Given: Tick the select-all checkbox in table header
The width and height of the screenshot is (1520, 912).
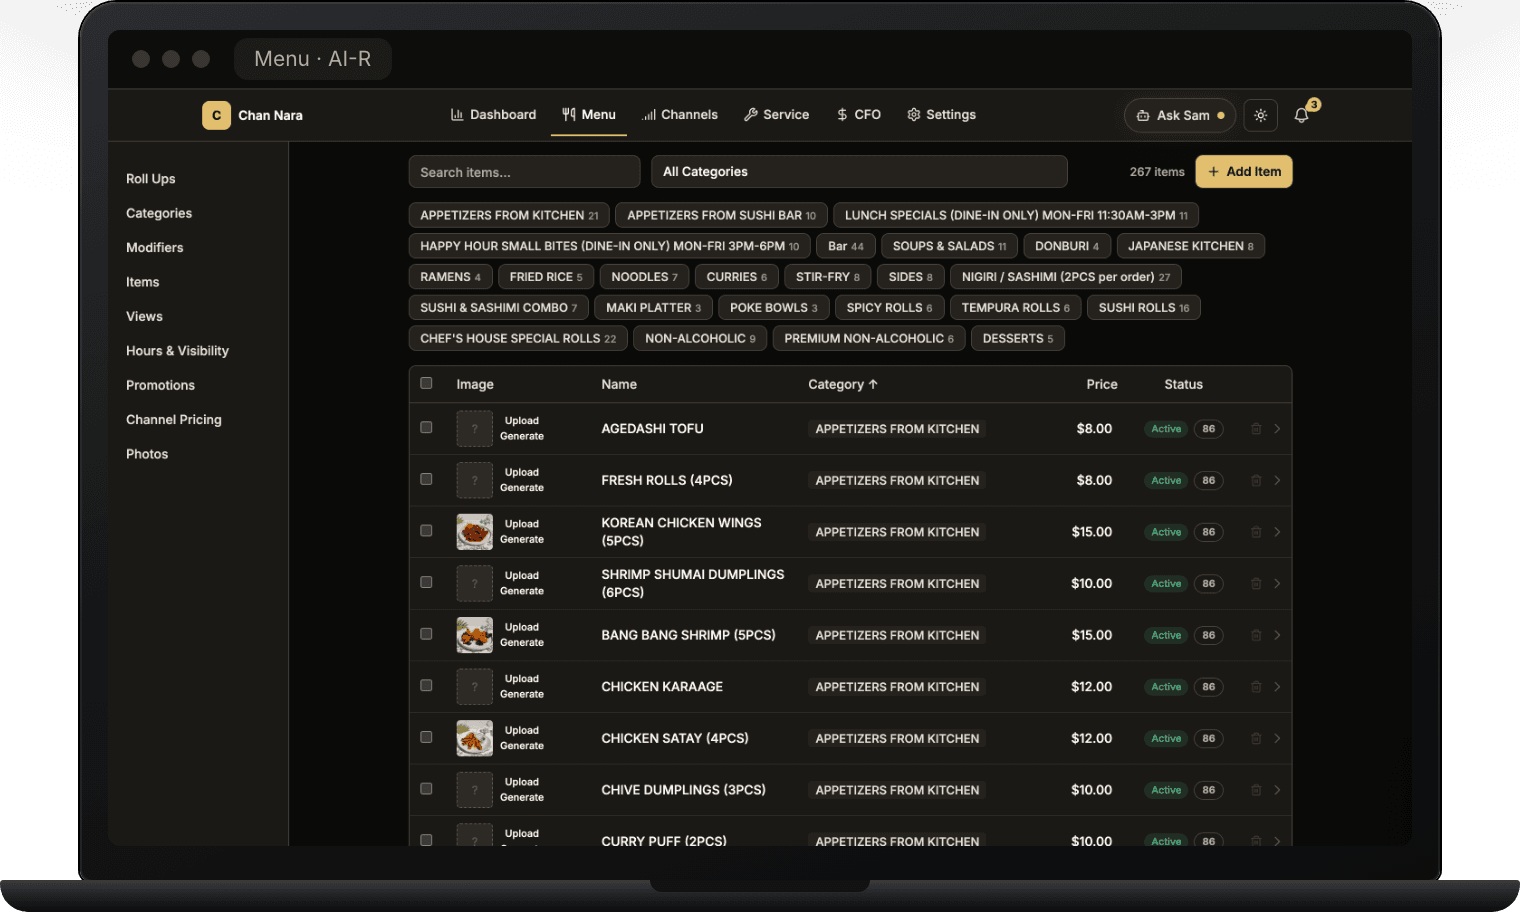Looking at the screenshot, I should pos(426,383).
